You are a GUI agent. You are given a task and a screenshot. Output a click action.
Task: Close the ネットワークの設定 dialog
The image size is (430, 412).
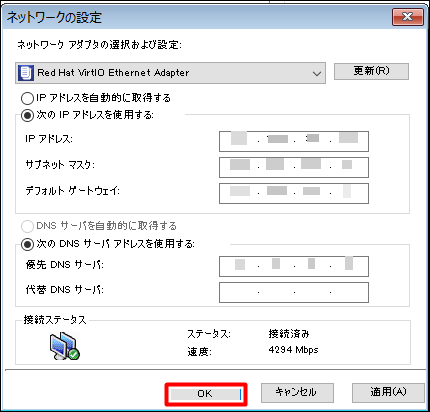[408, 17]
